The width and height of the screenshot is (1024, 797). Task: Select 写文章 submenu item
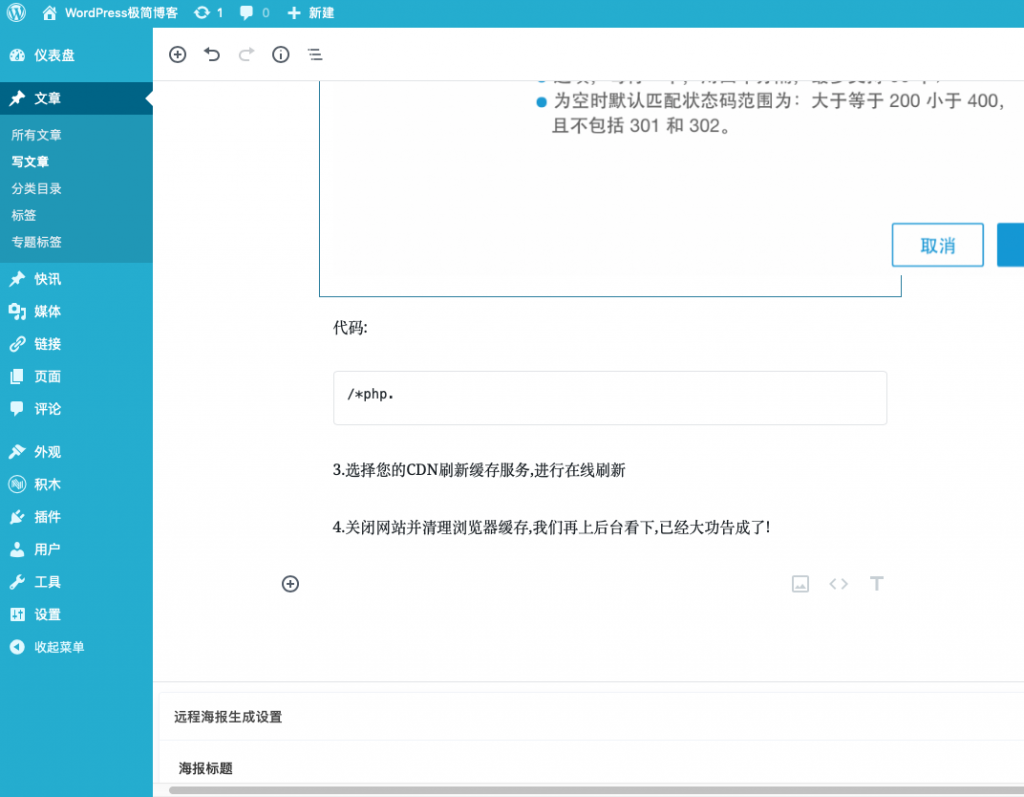click(x=30, y=162)
